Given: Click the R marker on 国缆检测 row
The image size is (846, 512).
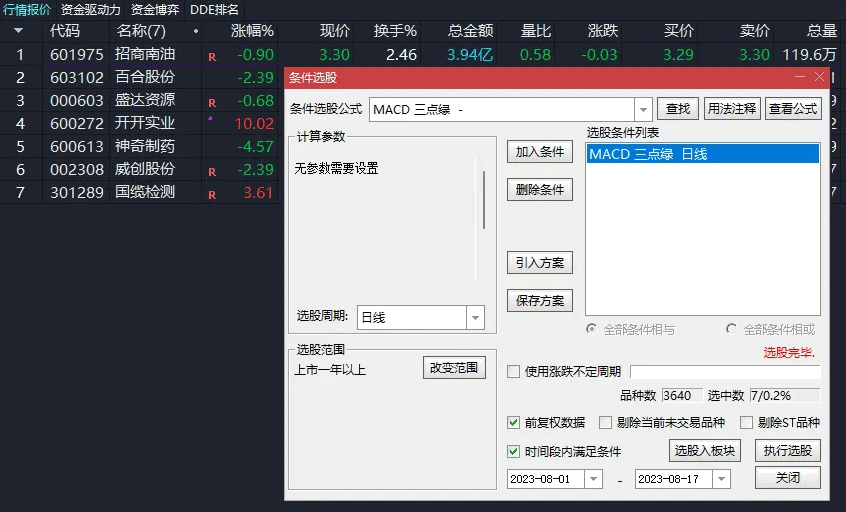Looking at the screenshot, I should pyautogui.click(x=212, y=195).
